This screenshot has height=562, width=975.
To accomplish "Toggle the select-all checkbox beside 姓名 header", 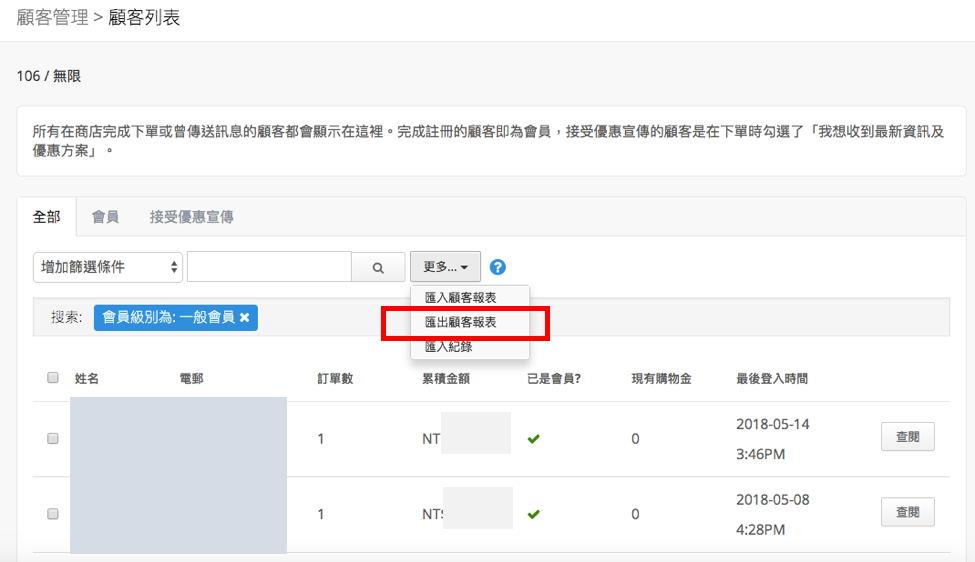I will click(53, 378).
